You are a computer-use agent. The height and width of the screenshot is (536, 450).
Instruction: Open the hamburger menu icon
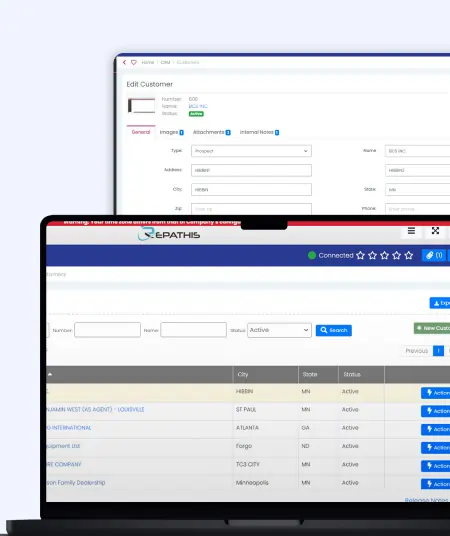click(411, 231)
